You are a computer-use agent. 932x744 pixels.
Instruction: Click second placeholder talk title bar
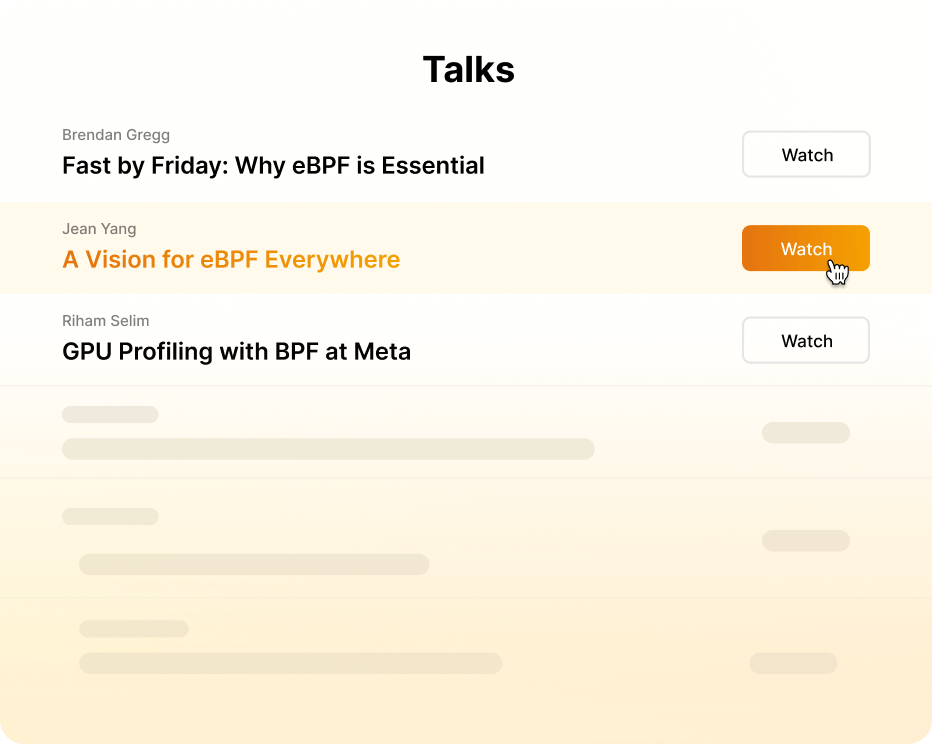coord(254,565)
